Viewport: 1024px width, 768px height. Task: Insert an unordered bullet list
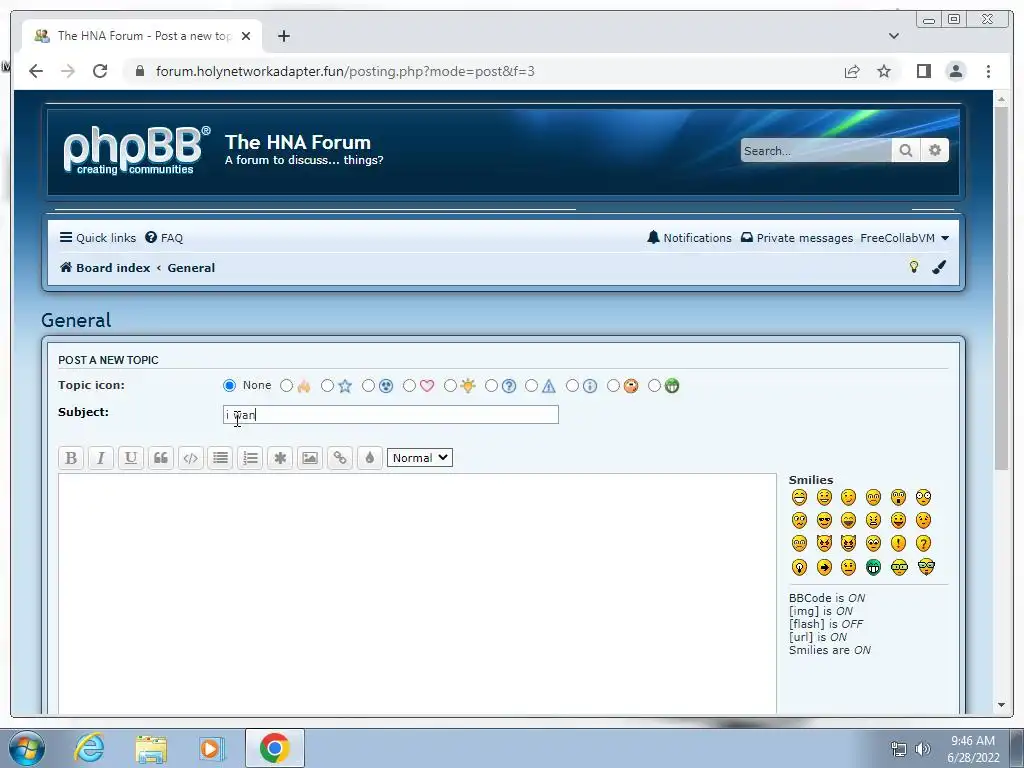pos(220,458)
